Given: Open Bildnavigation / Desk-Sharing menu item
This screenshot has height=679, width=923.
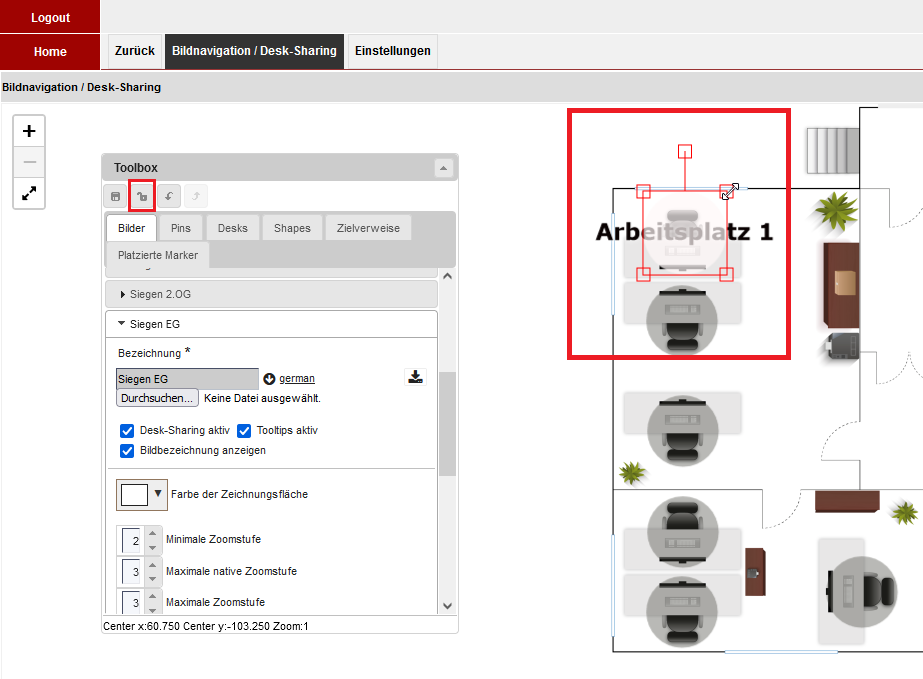Looking at the screenshot, I should (254, 51).
